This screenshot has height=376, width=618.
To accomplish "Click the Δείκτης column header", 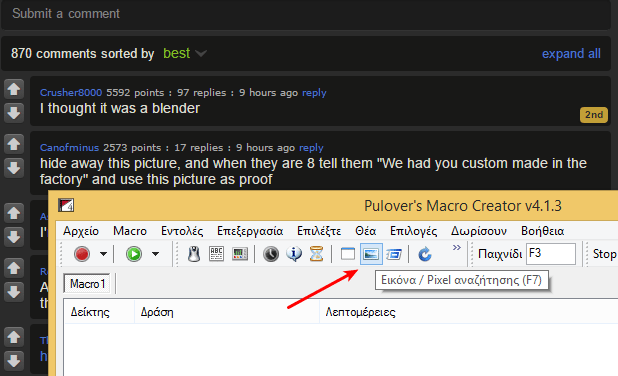I will (x=99, y=312).
